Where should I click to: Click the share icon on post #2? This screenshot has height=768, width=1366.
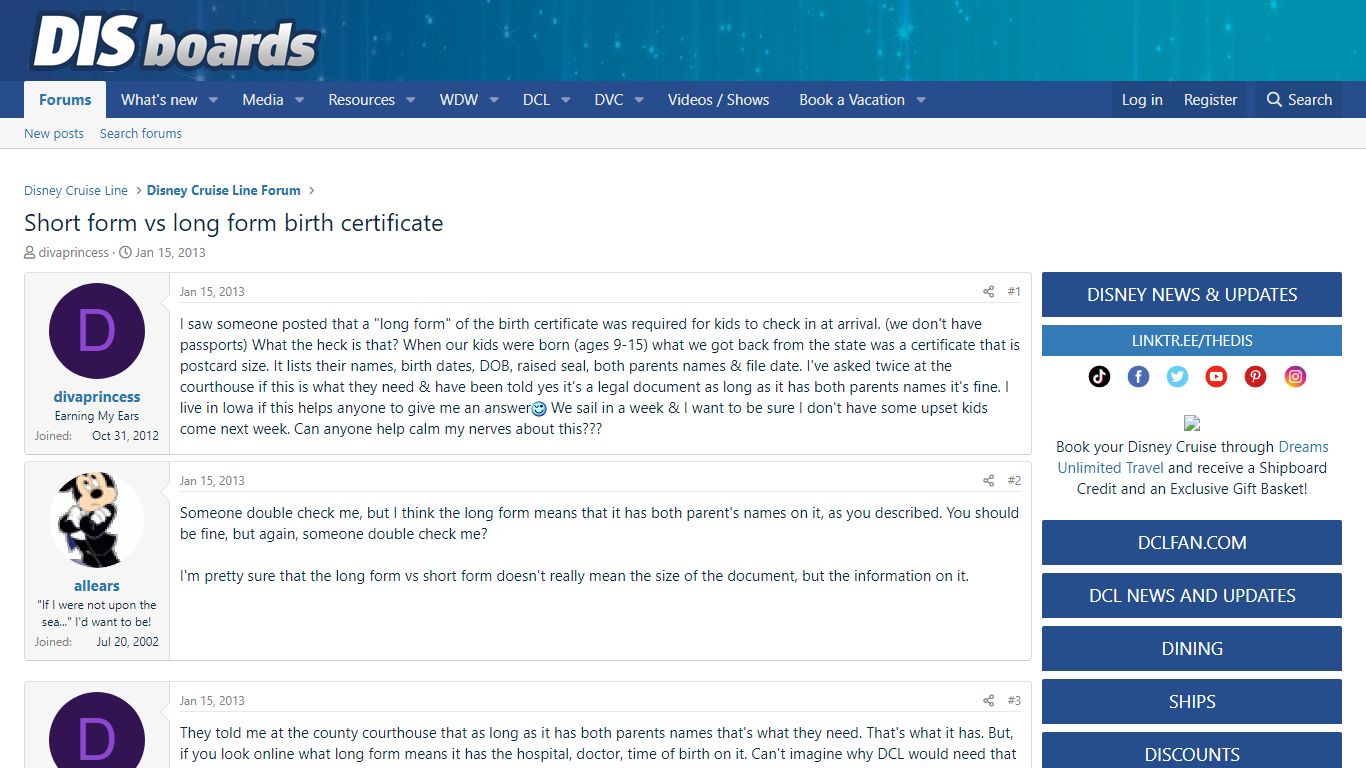988,481
